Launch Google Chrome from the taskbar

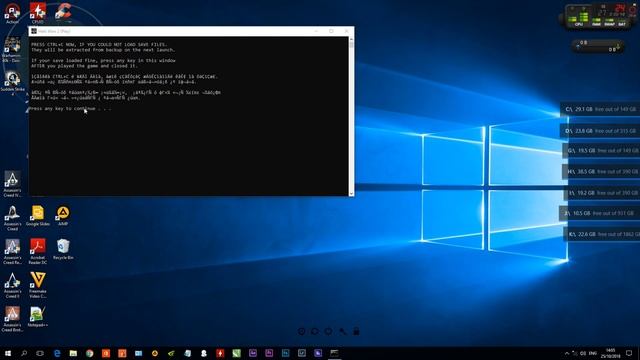coord(90,353)
